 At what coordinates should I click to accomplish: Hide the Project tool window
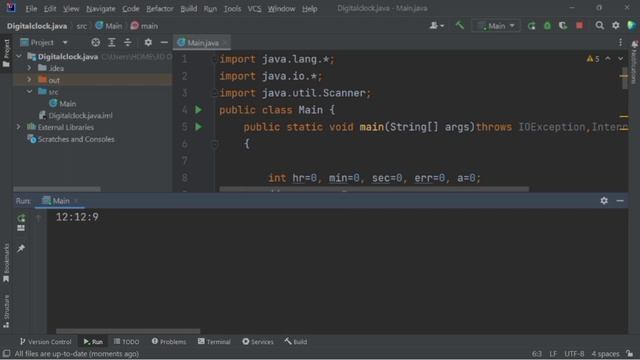(164, 42)
